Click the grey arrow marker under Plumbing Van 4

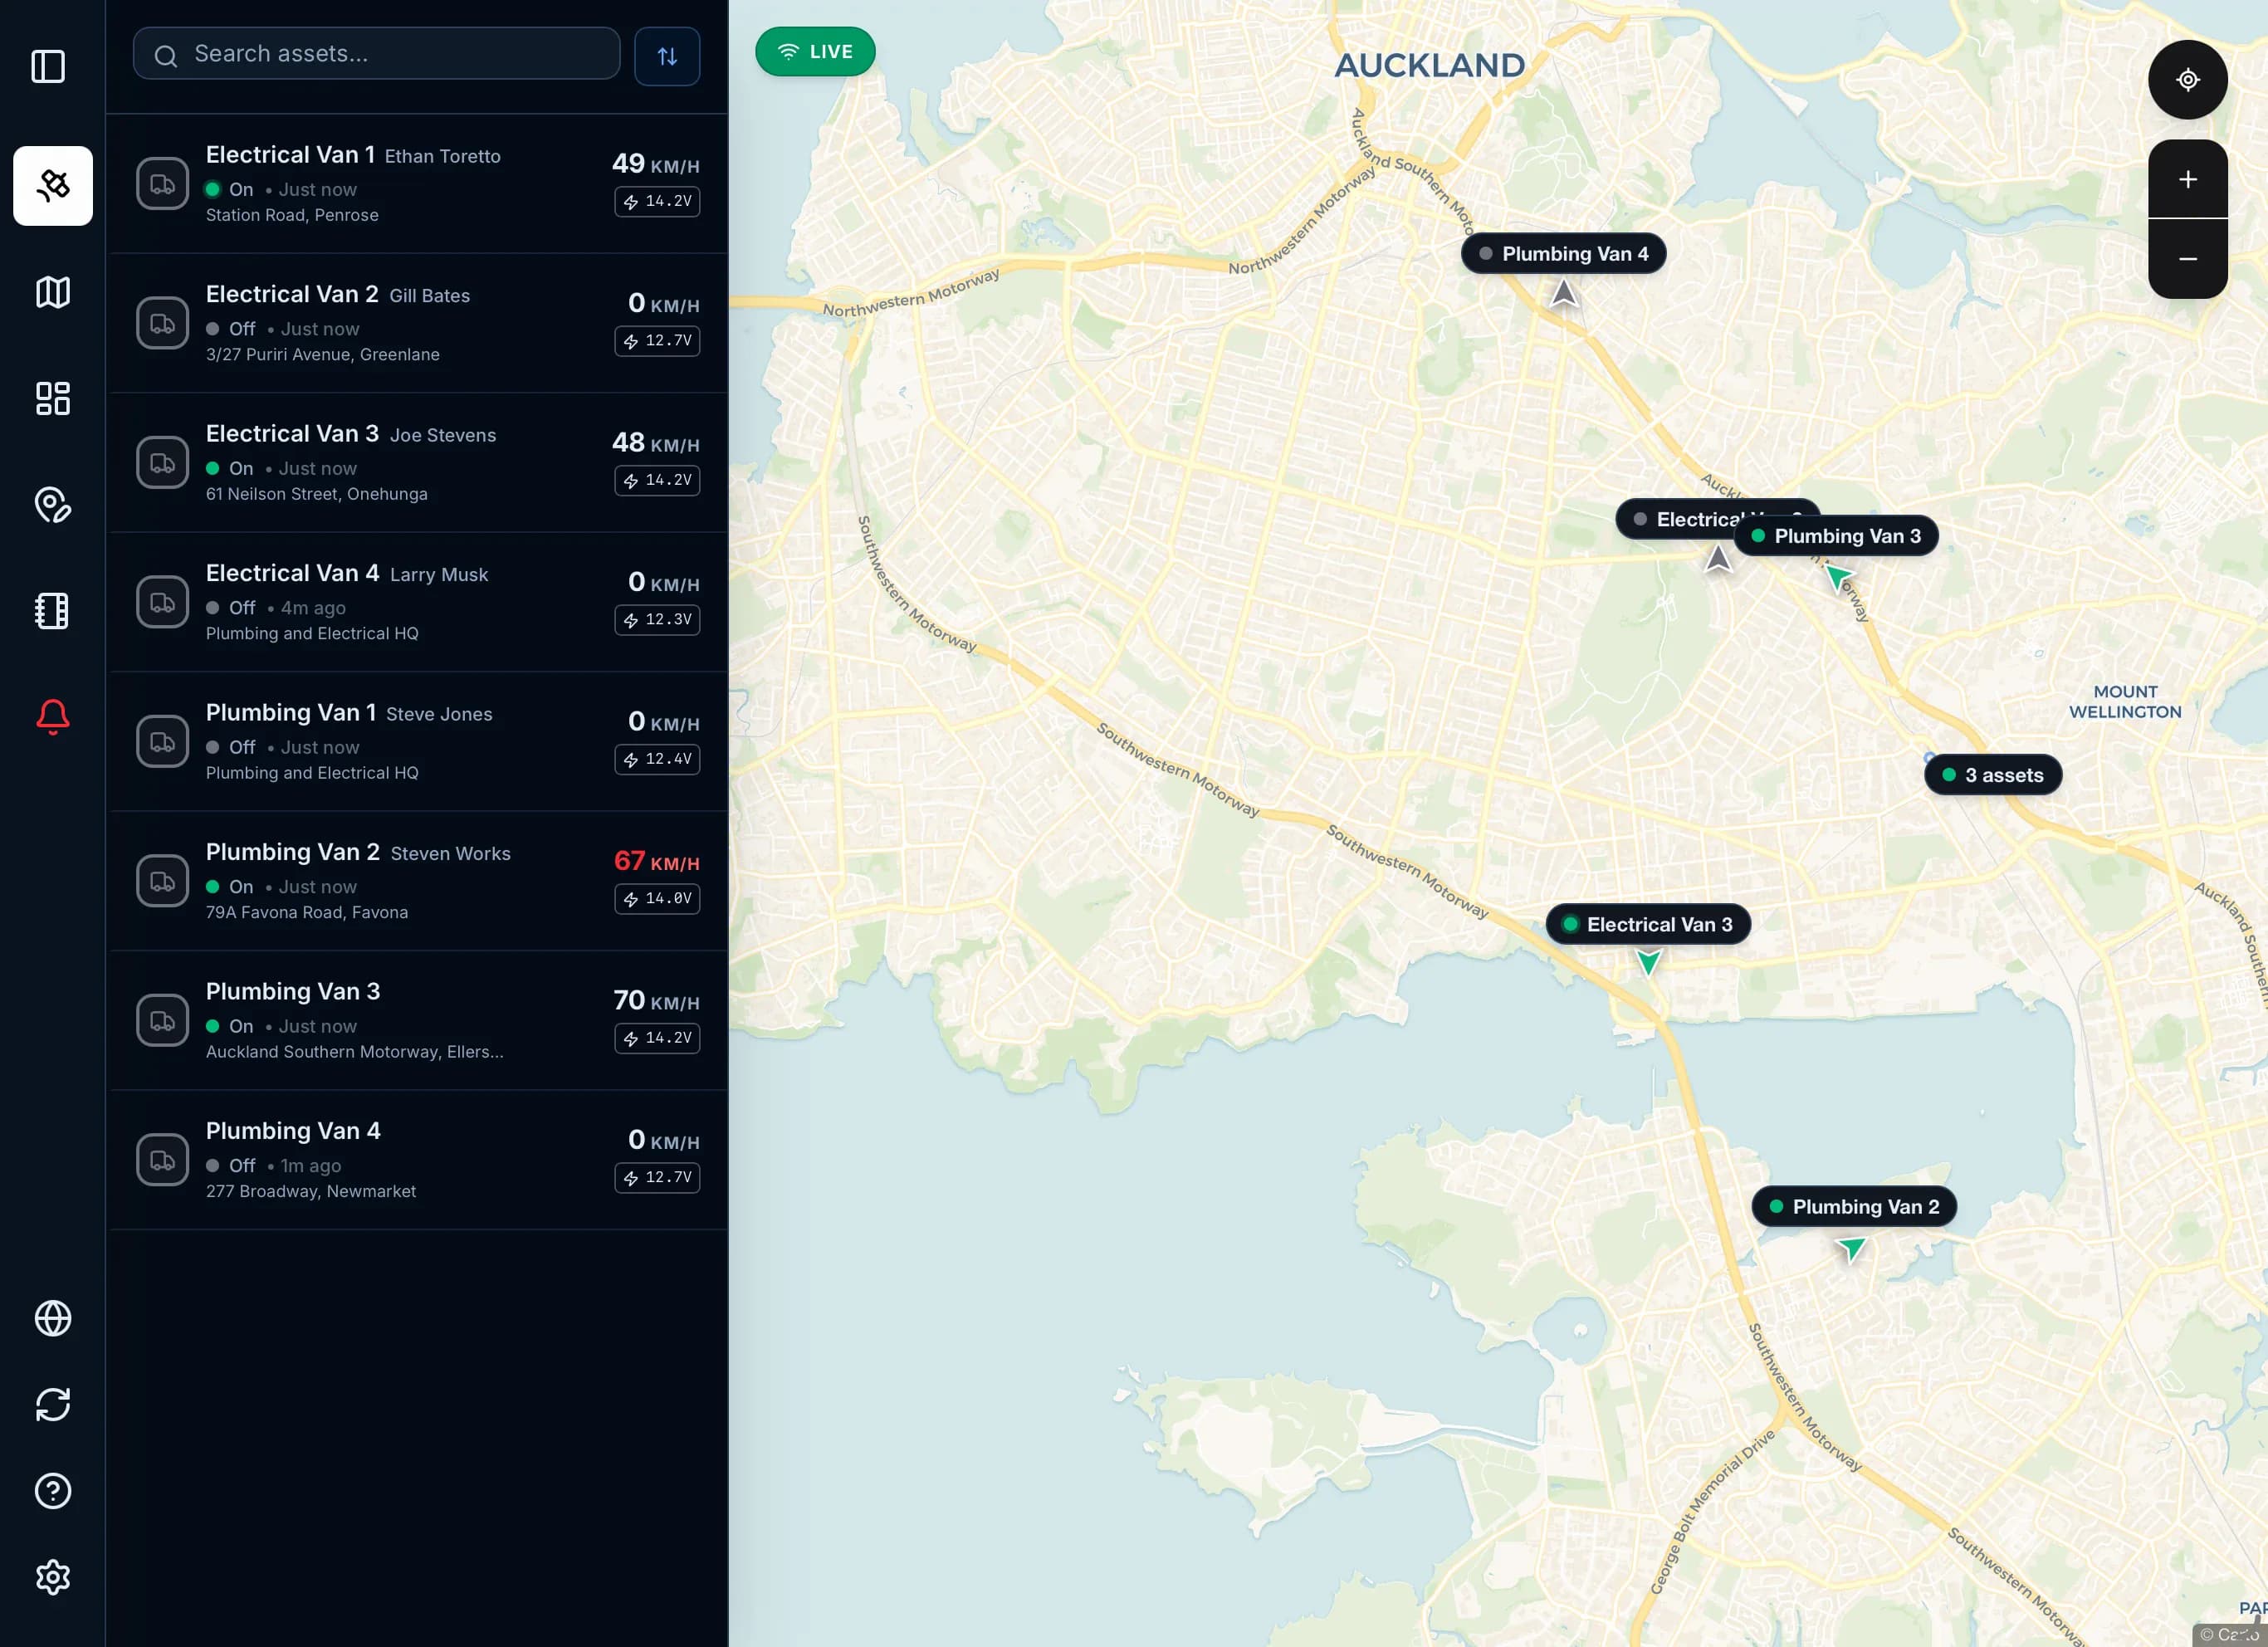click(x=1563, y=293)
